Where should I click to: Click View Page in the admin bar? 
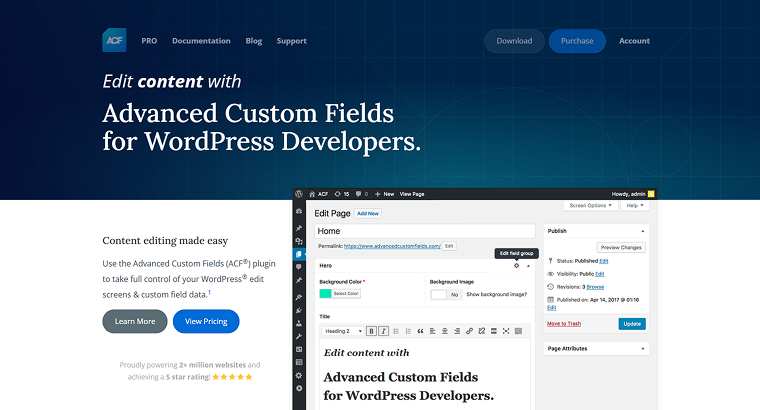pos(412,194)
